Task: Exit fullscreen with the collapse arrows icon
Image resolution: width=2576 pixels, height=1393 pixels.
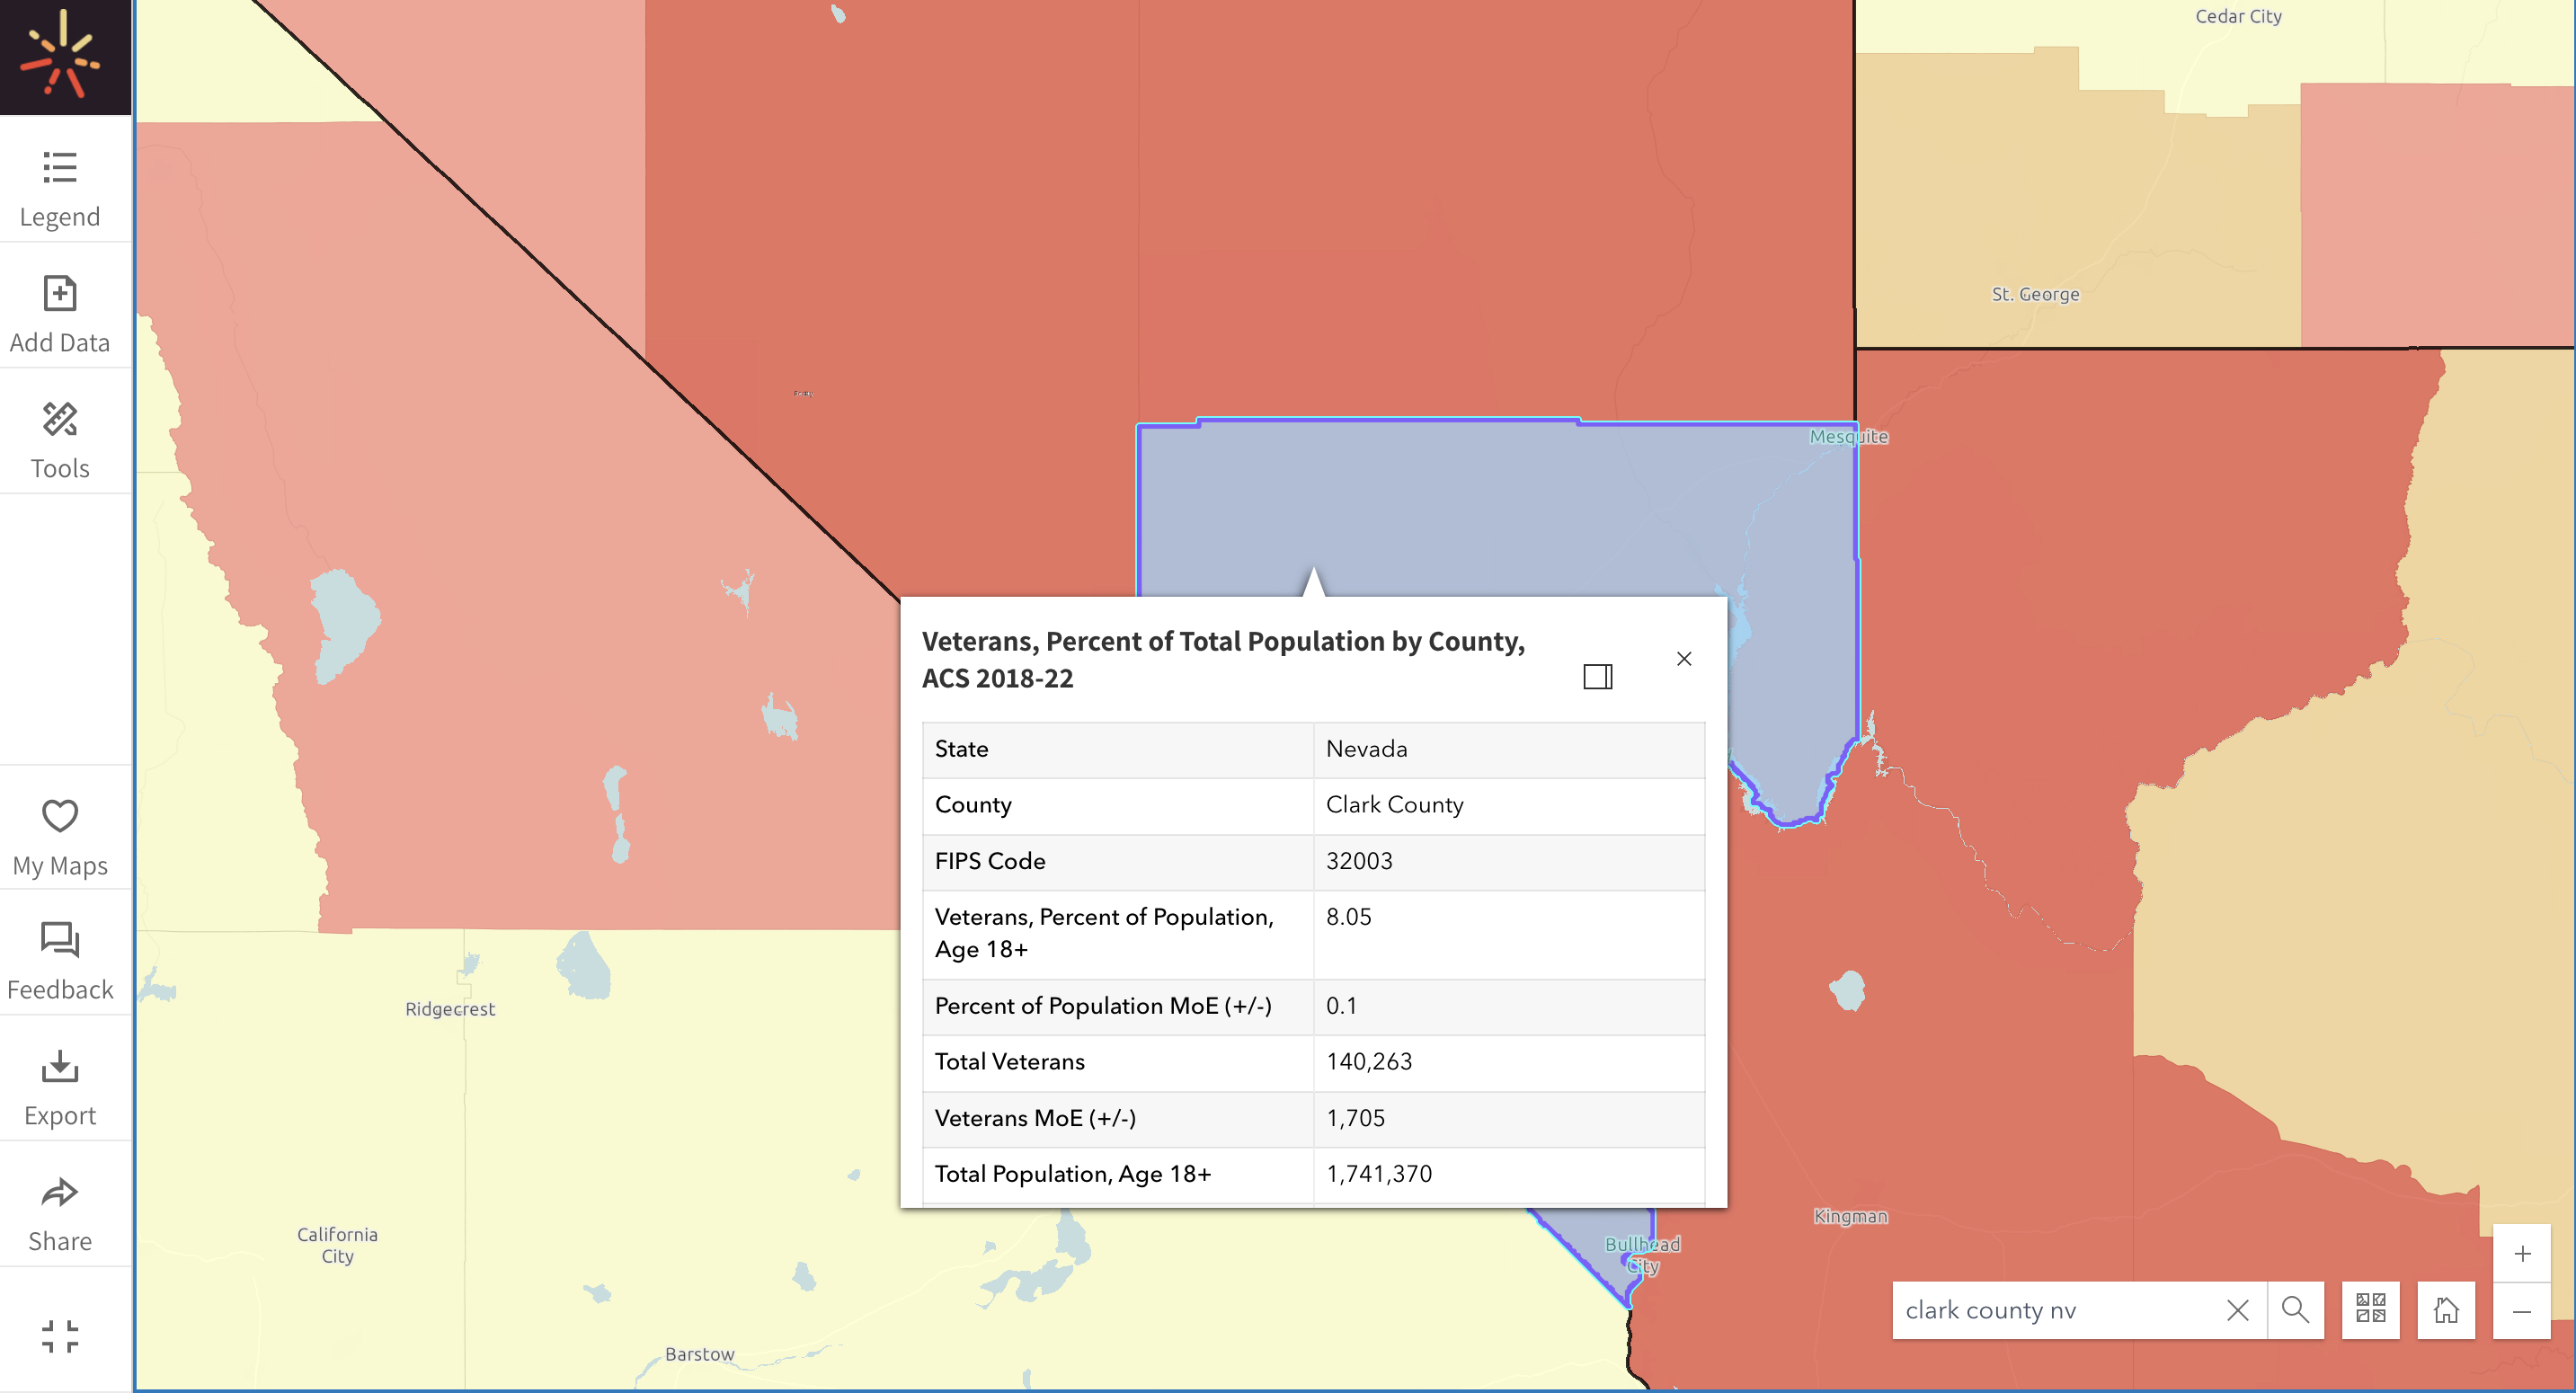Action: point(60,1335)
